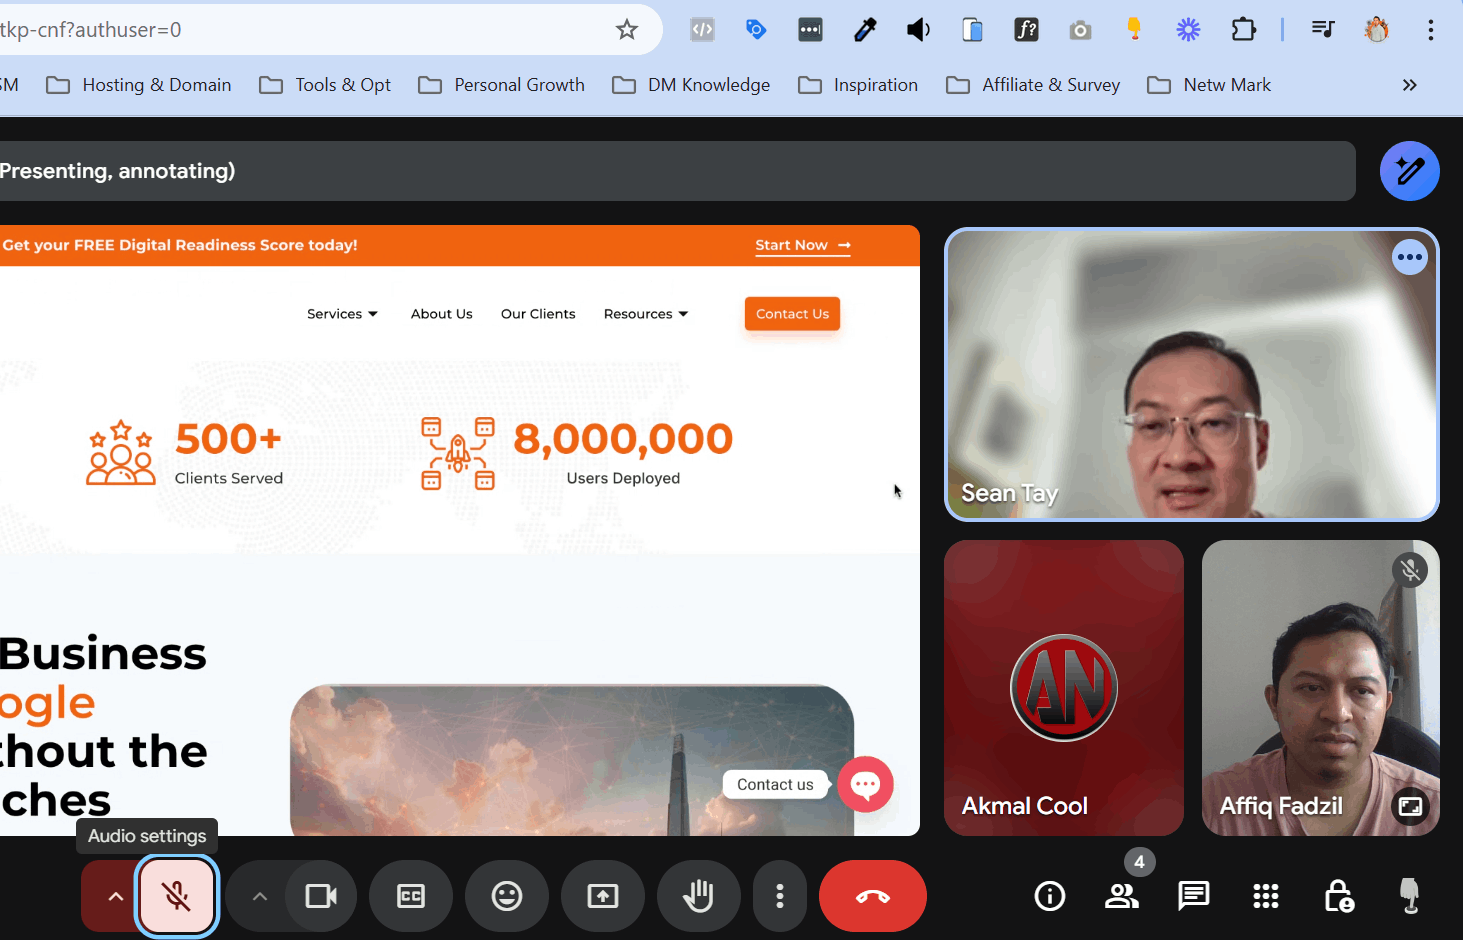Open the chat with everyone panel
The height and width of the screenshot is (940, 1463).
coord(1194,896)
